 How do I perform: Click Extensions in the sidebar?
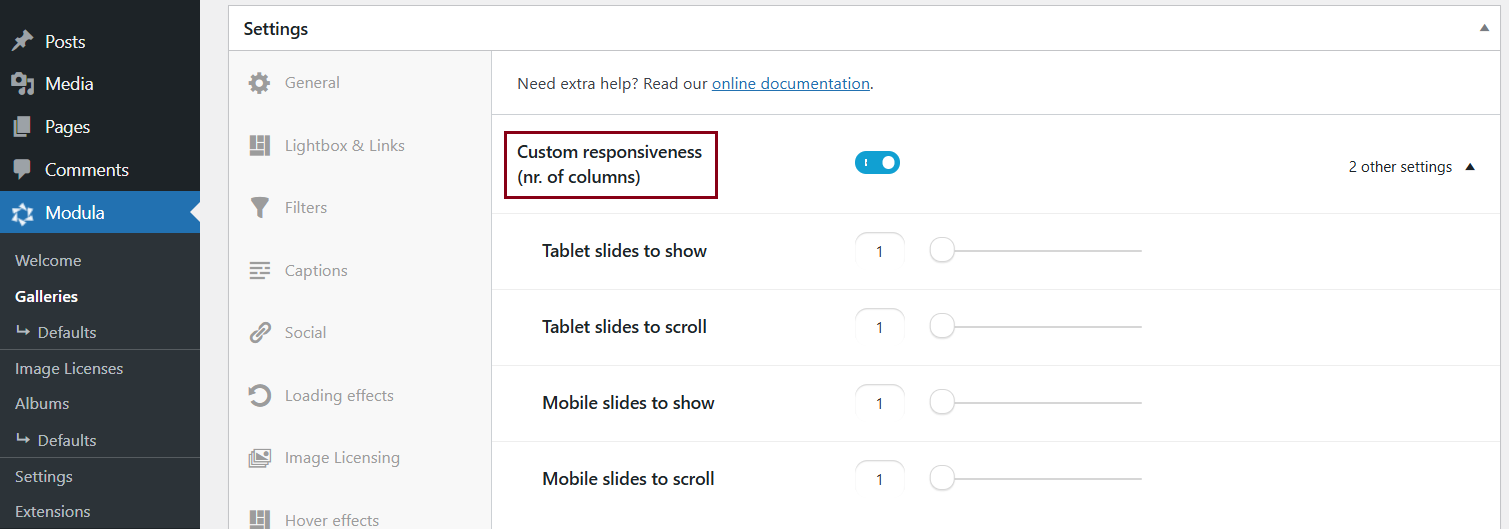(52, 511)
